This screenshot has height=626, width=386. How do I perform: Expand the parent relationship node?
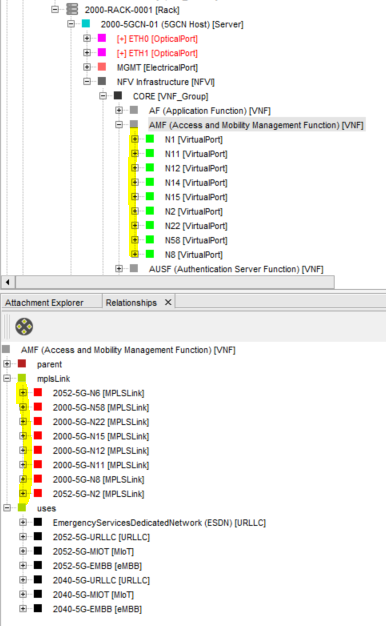click(7, 364)
